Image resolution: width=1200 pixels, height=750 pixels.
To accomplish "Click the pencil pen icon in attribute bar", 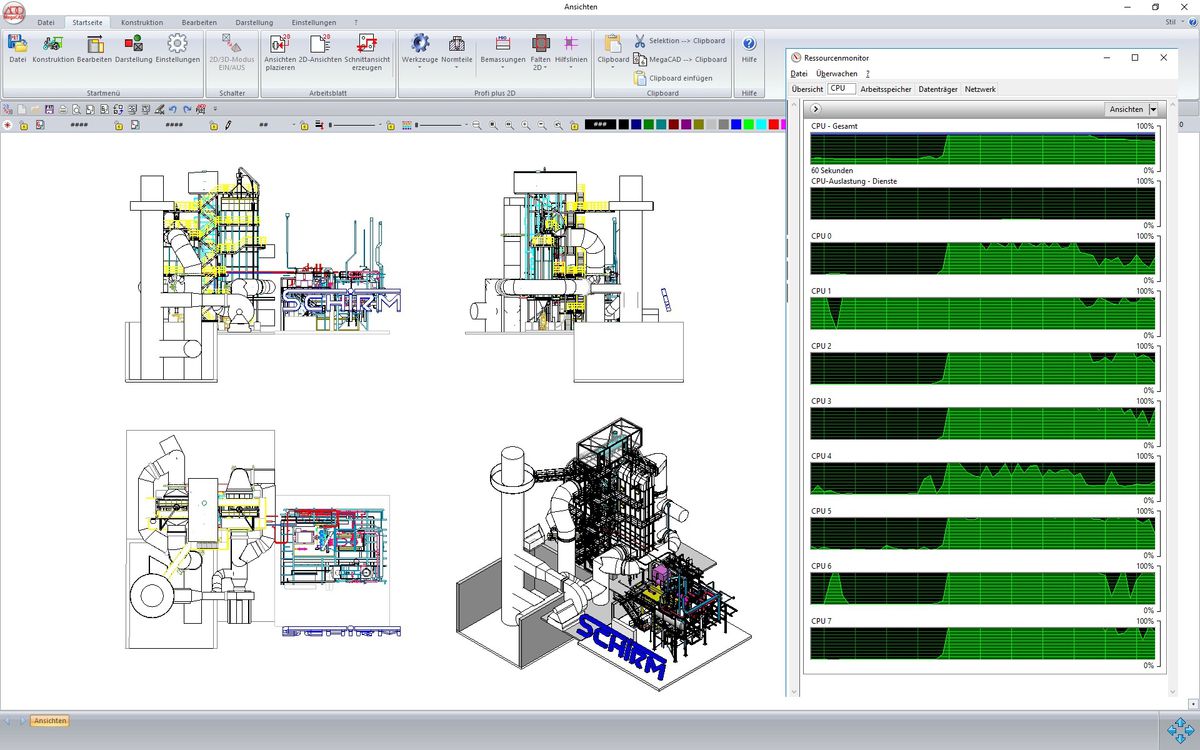I will click(x=228, y=126).
